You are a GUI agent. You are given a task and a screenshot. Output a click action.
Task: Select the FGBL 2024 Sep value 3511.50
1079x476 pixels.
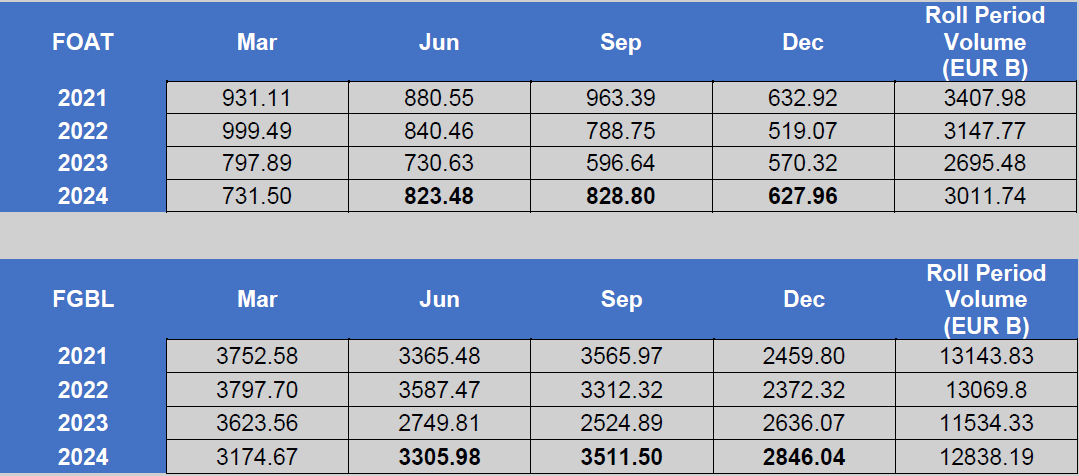621,457
